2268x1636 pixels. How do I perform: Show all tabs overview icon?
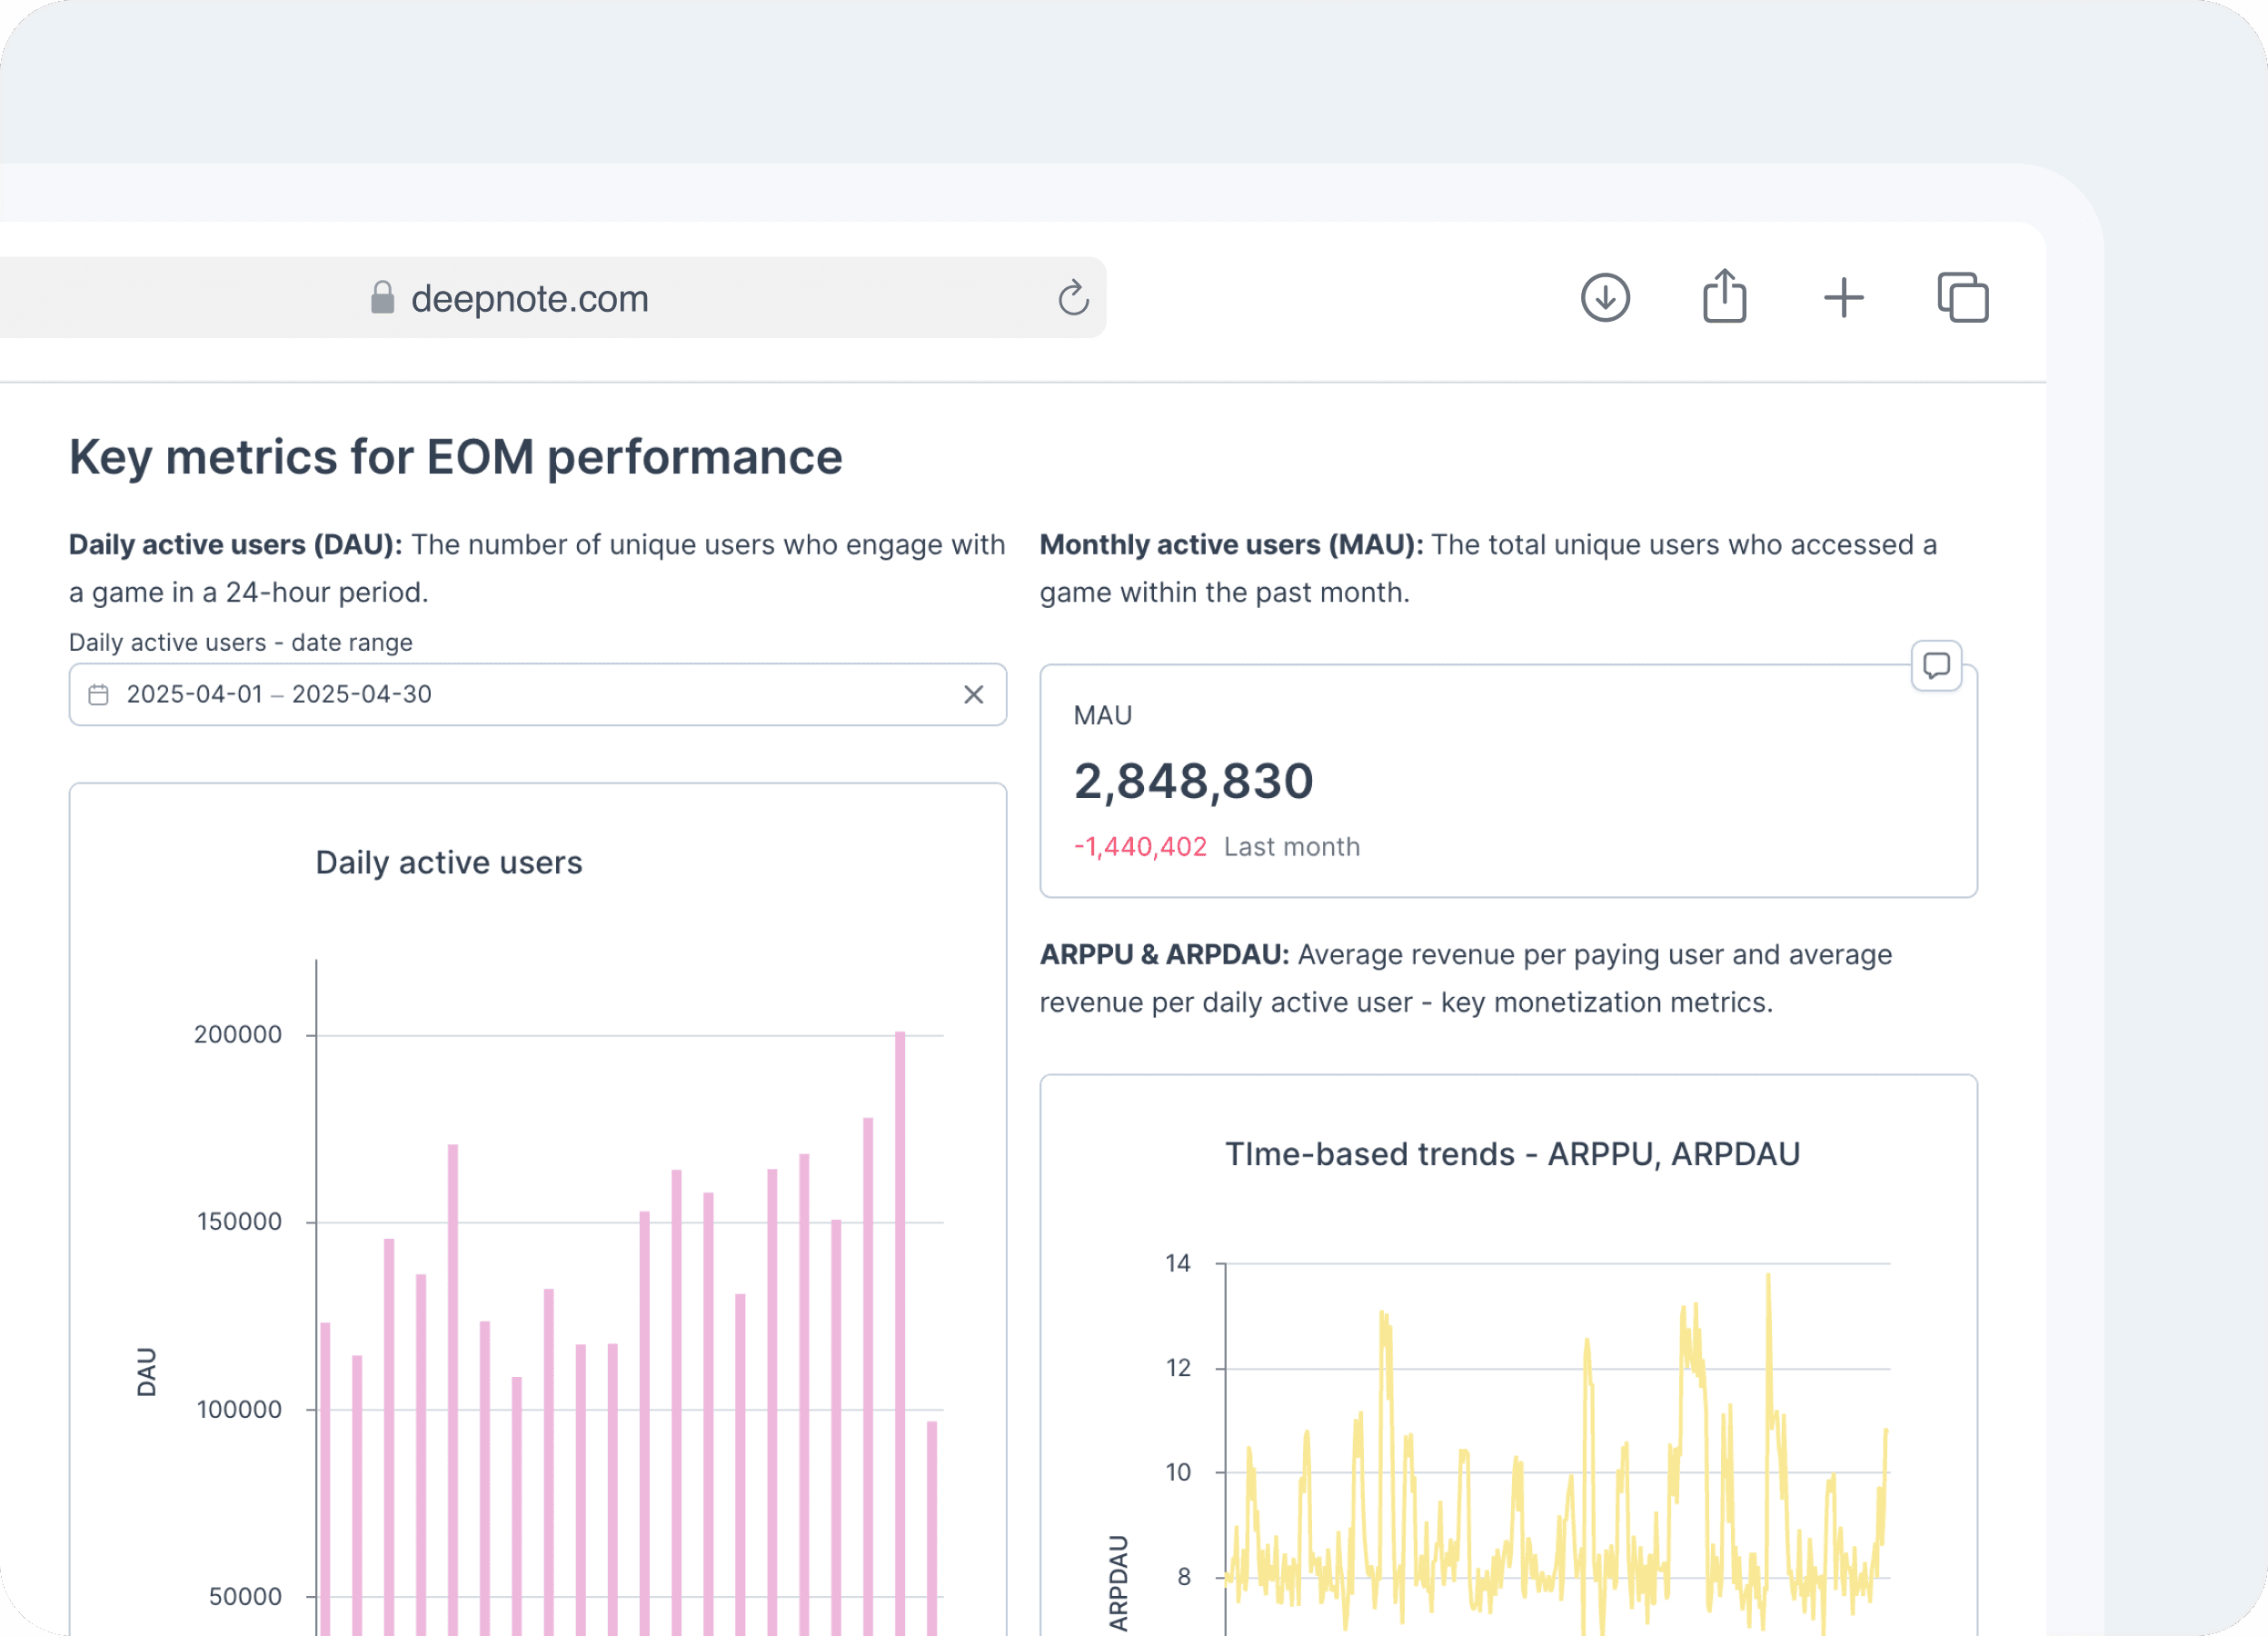coord(1962,298)
